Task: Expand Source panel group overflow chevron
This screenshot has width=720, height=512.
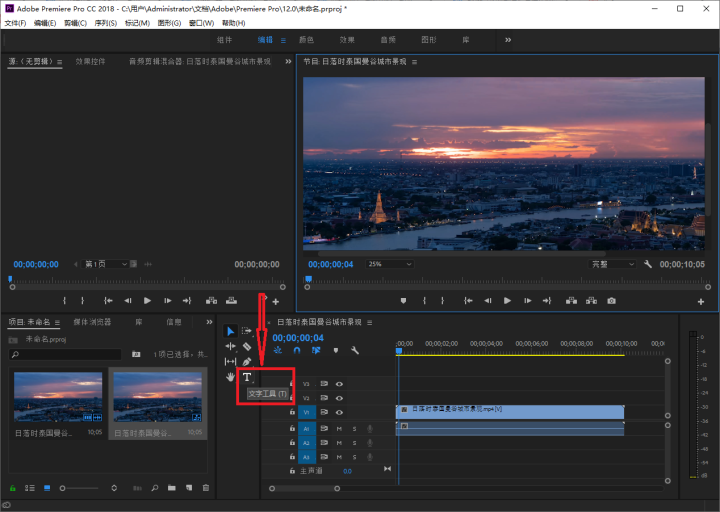Action: click(x=288, y=62)
